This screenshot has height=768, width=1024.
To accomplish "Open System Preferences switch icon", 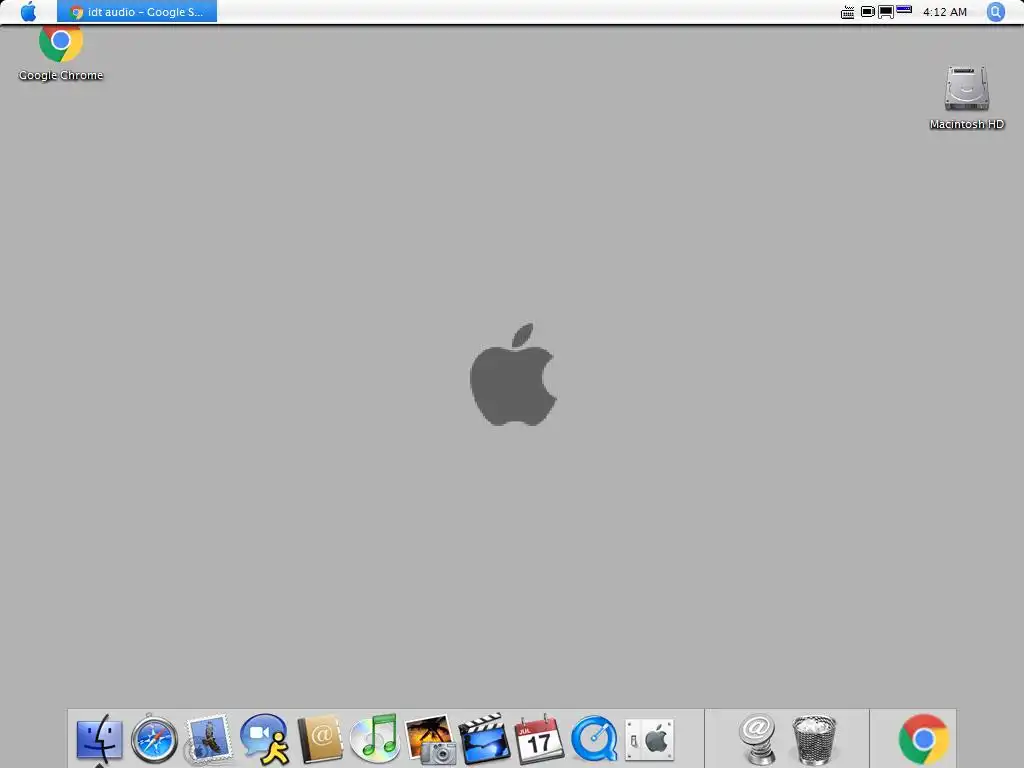I will click(649, 740).
